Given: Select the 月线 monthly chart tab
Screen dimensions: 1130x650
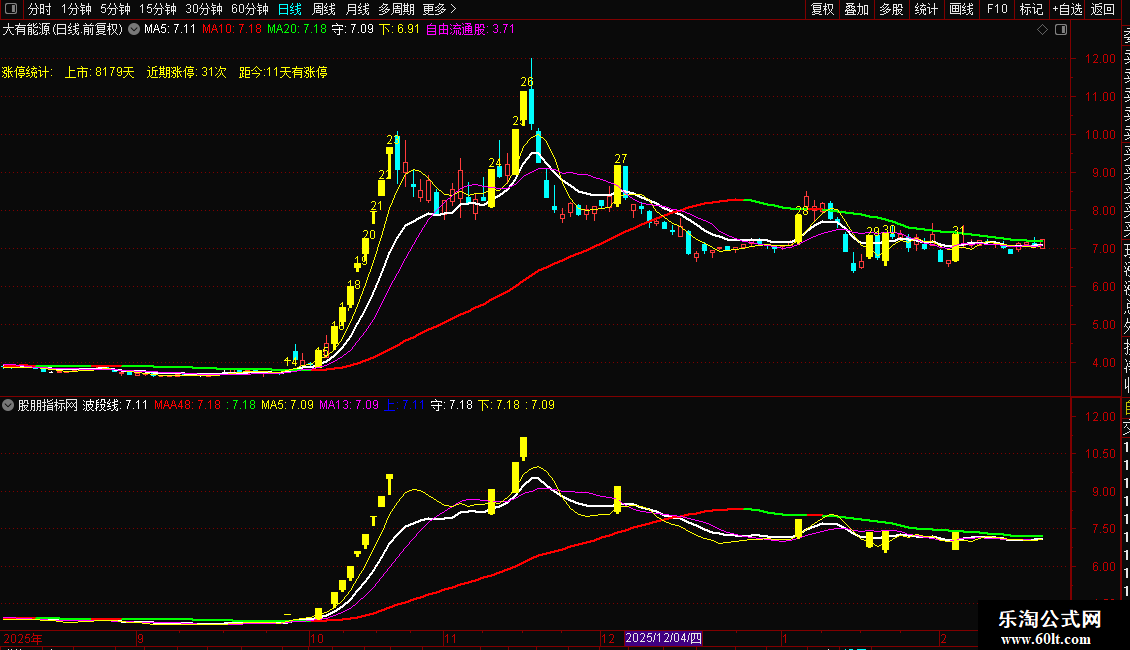Looking at the screenshot, I should [357, 9].
